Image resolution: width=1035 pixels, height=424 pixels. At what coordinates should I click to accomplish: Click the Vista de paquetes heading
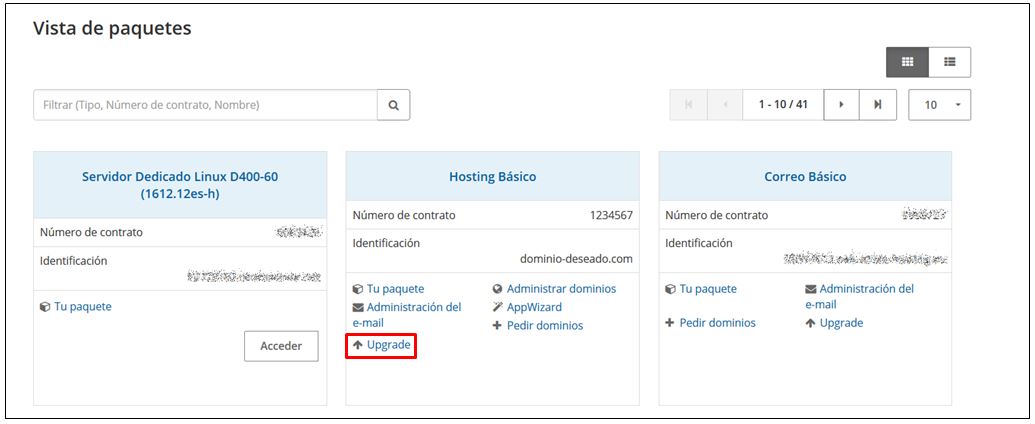click(112, 28)
